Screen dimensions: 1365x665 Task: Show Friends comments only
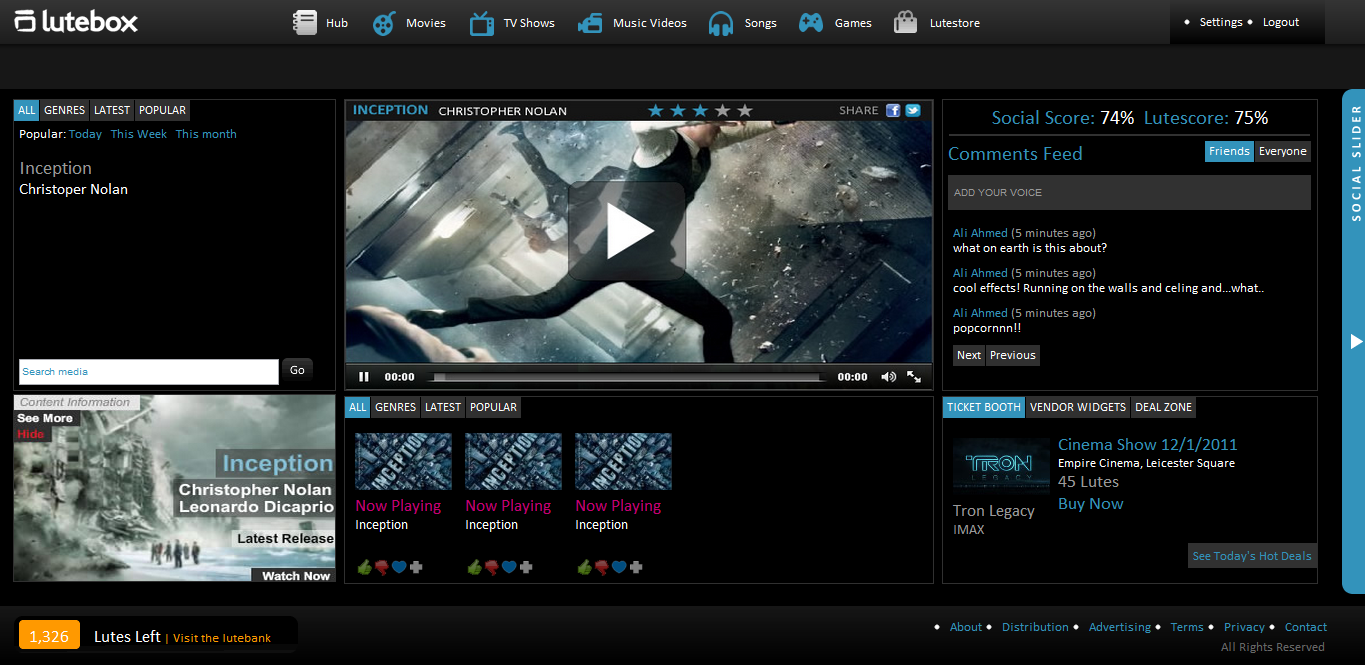click(x=1229, y=151)
